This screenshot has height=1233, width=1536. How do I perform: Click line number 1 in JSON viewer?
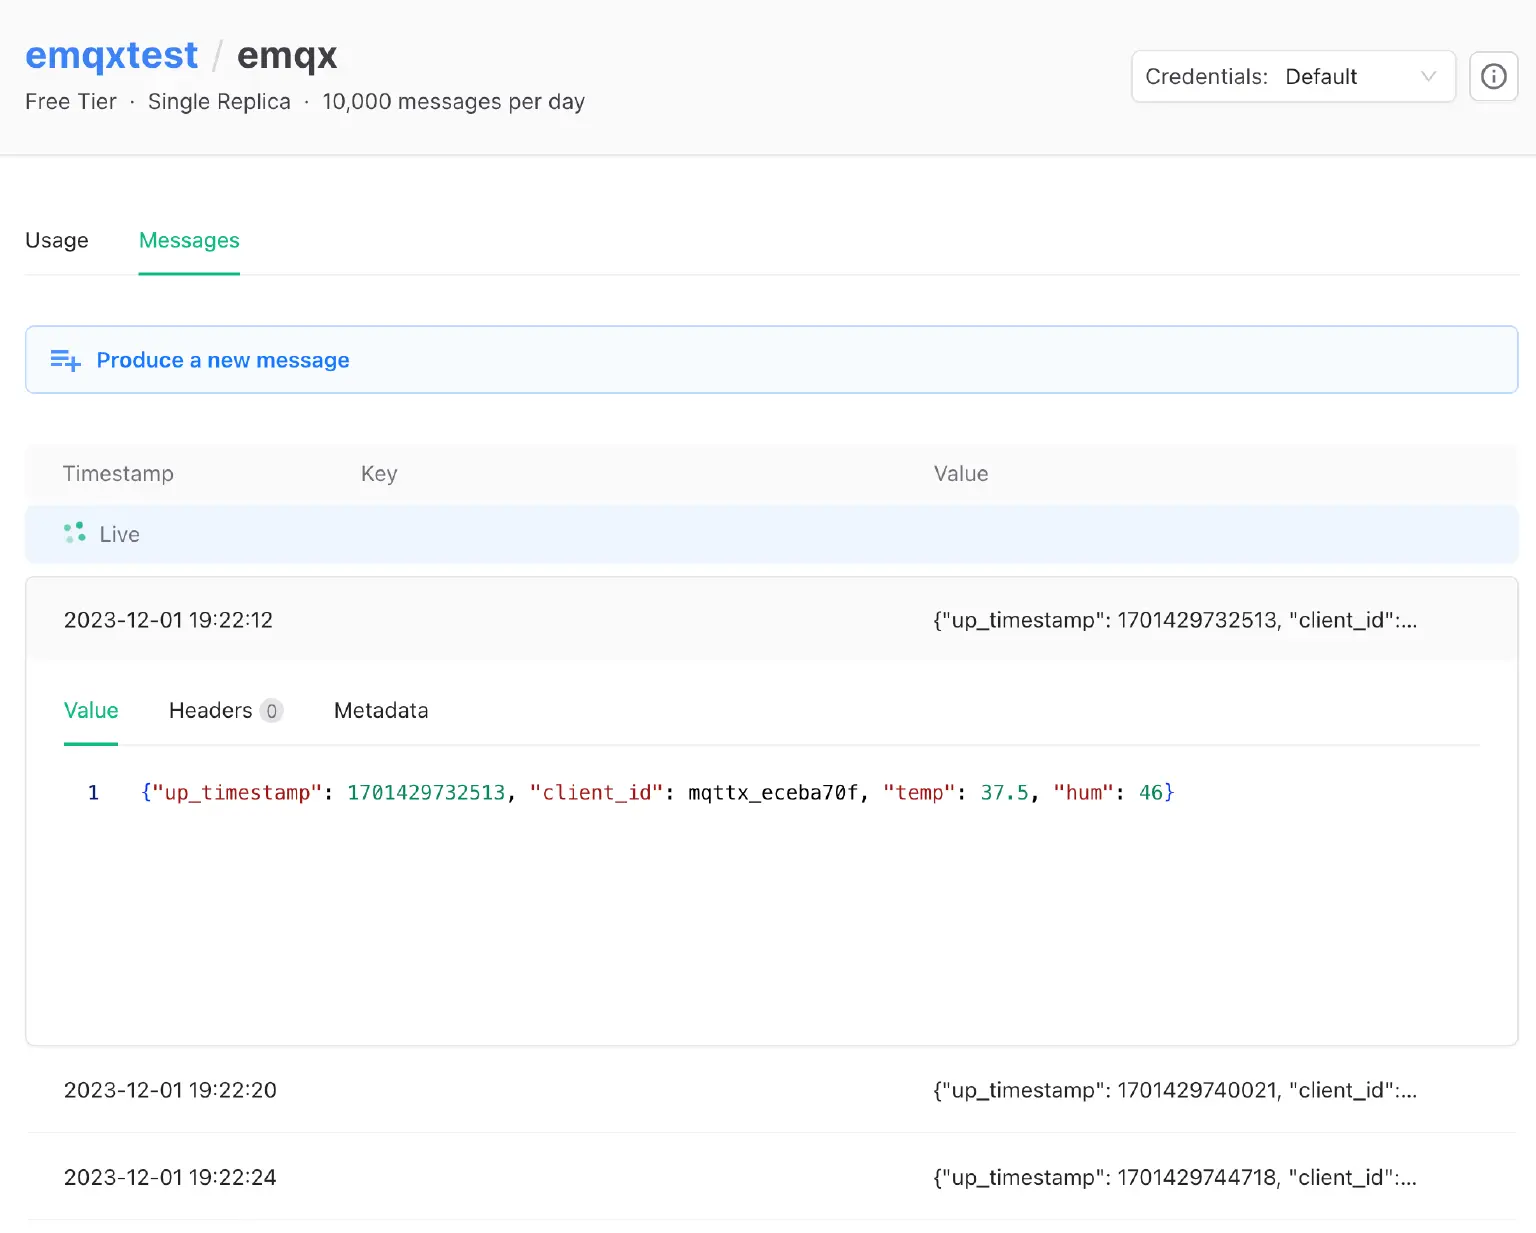pos(93,792)
